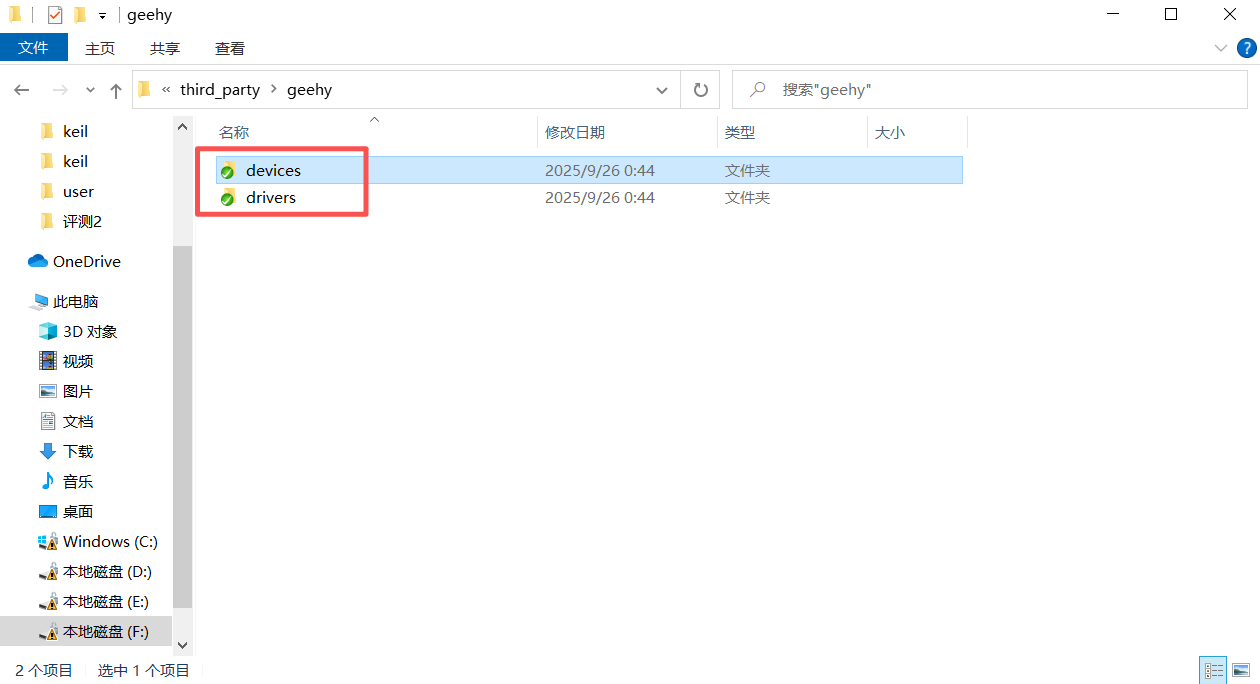This screenshot has height=684, width=1260.
Task: Click the Back navigation arrow
Action: (x=22, y=90)
